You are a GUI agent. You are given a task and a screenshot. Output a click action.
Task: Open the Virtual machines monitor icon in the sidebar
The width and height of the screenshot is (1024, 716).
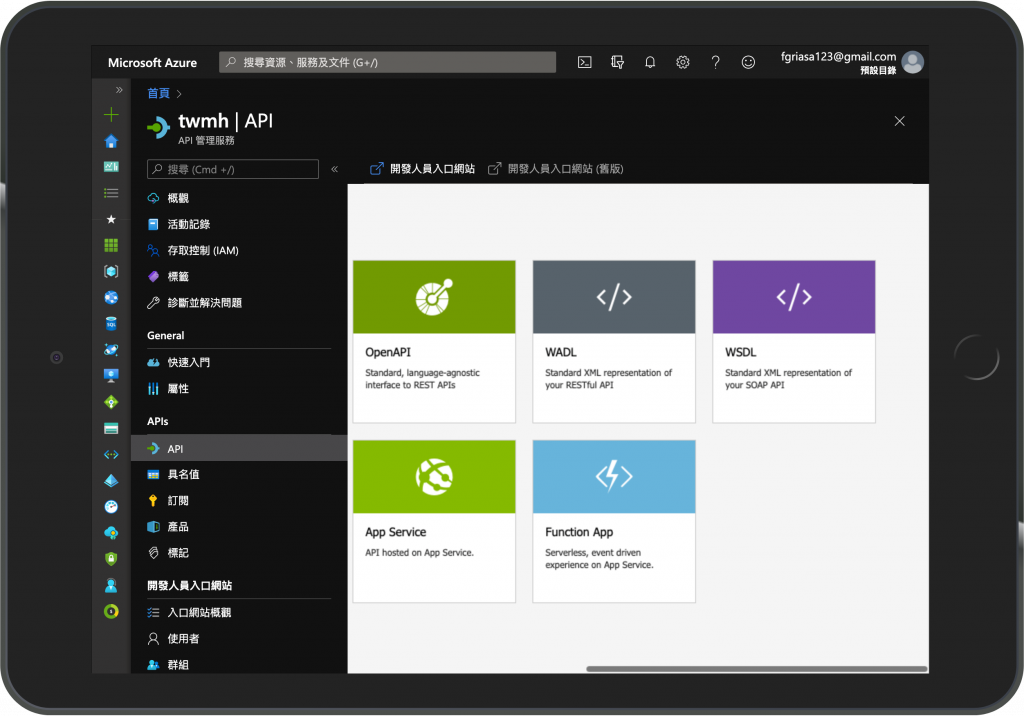pos(111,376)
